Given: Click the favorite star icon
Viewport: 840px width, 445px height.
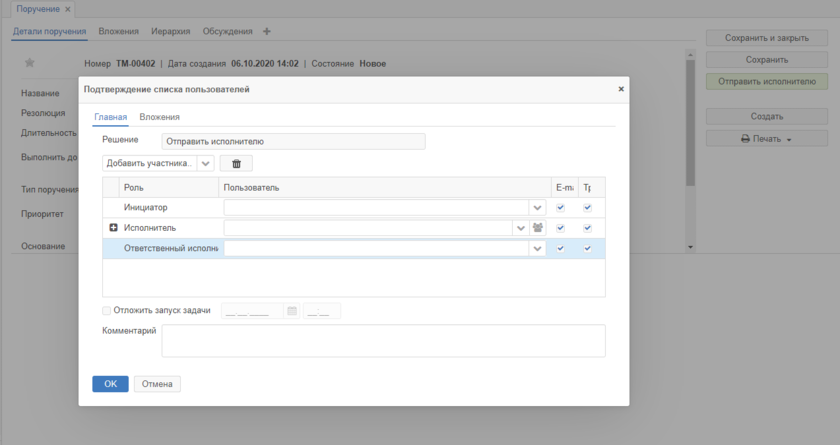Looking at the screenshot, I should (x=30, y=63).
